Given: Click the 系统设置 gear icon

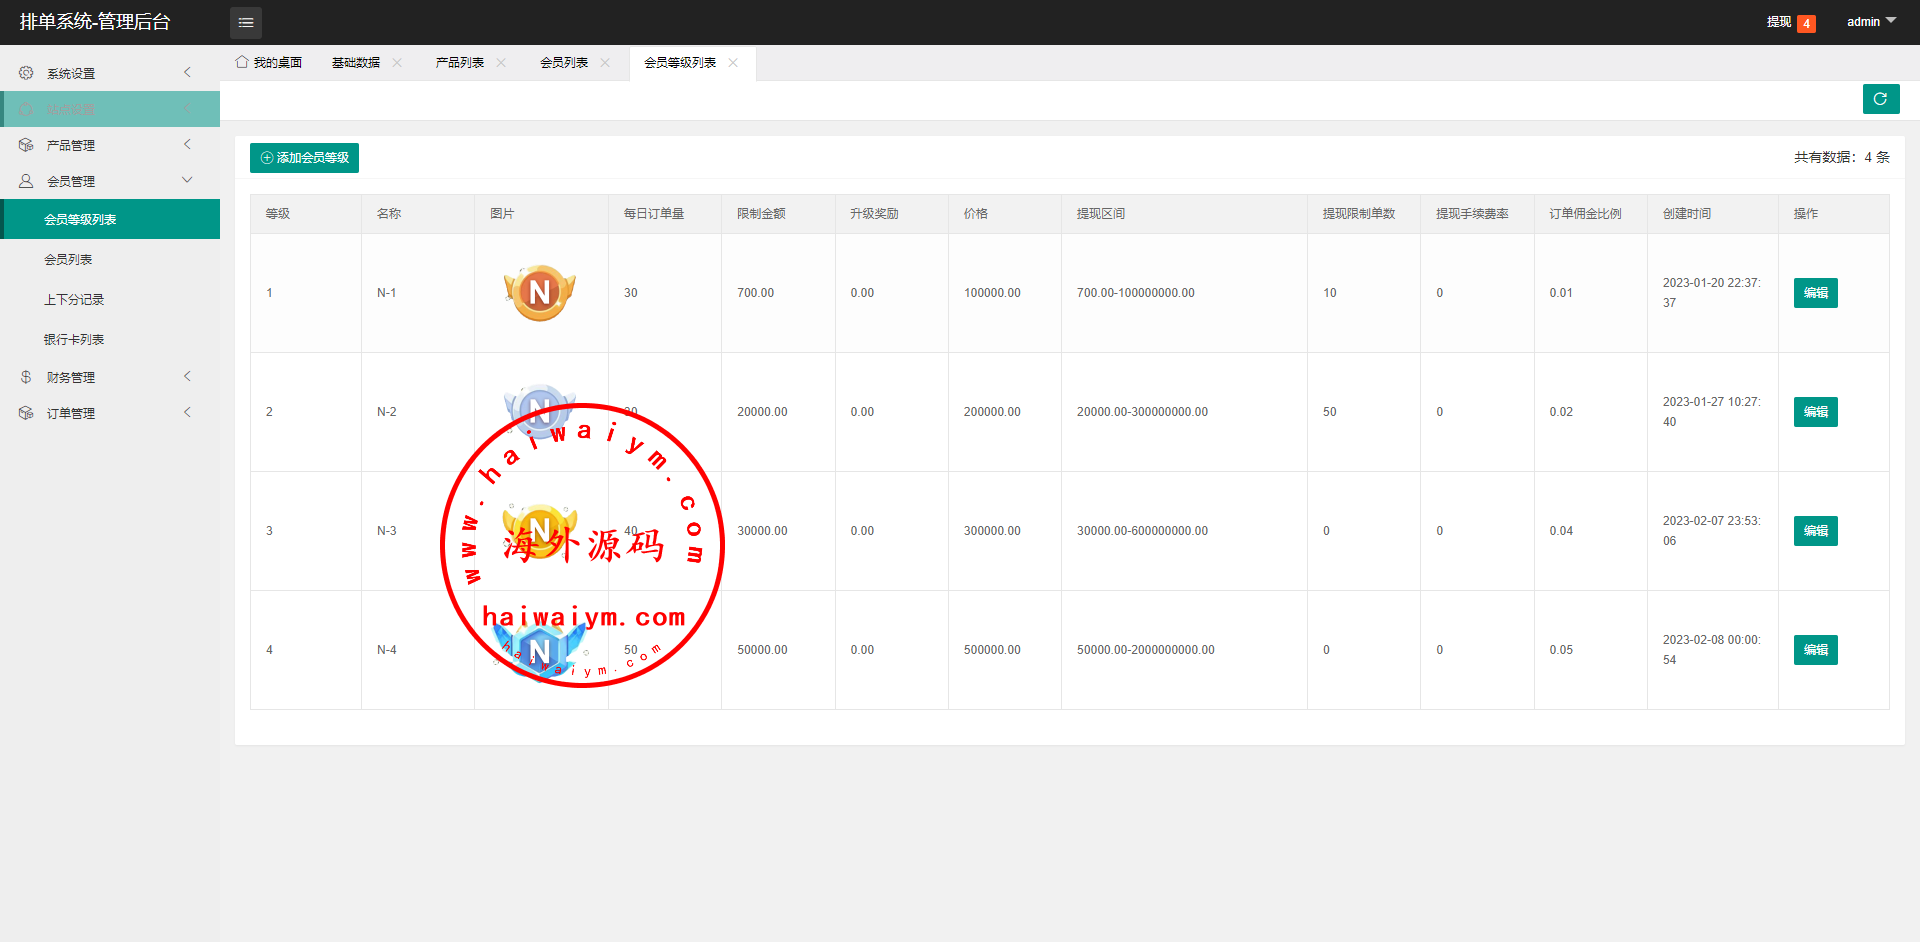Looking at the screenshot, I should 26,73.
